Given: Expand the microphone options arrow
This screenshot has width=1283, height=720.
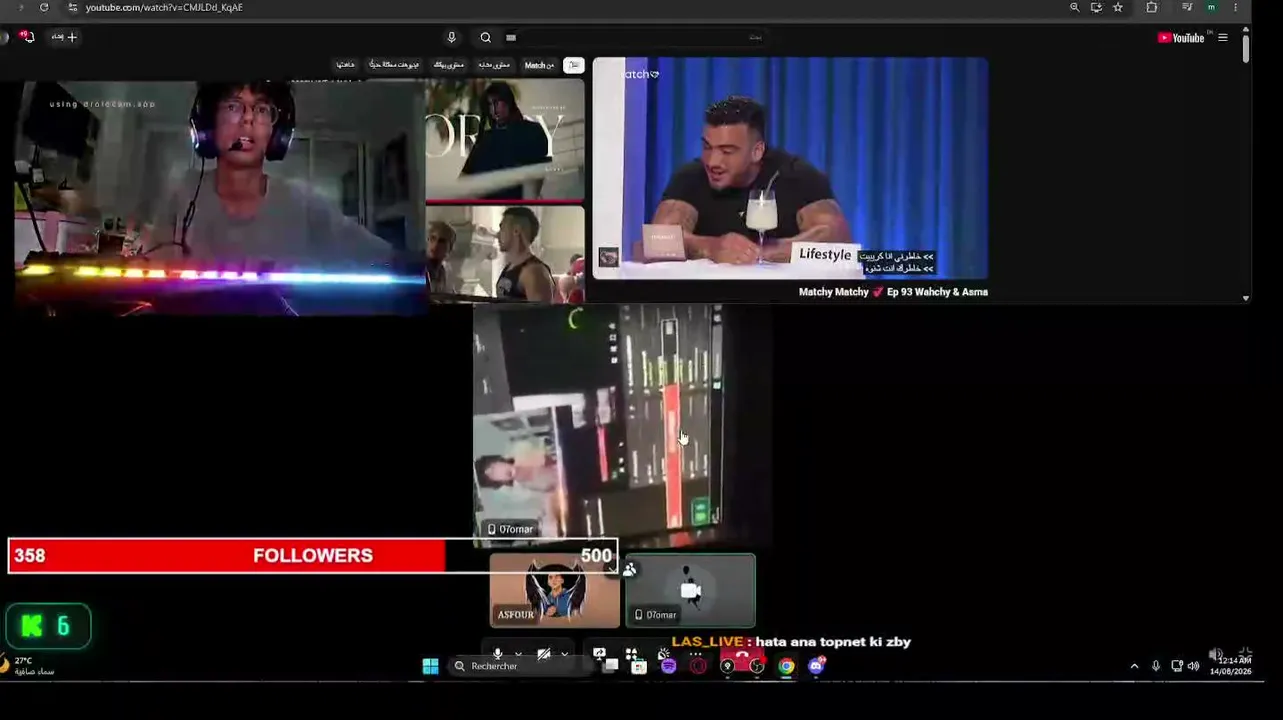Looking at the screenshot, I should pyautogui.click(x=518, y=654).
